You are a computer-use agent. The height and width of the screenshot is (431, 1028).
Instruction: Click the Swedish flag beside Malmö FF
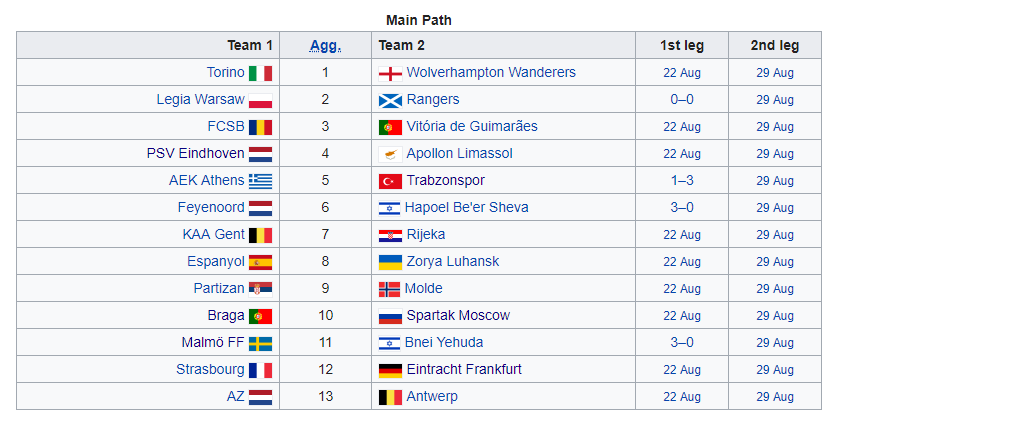pyautogui.click(x=260, y=343)
